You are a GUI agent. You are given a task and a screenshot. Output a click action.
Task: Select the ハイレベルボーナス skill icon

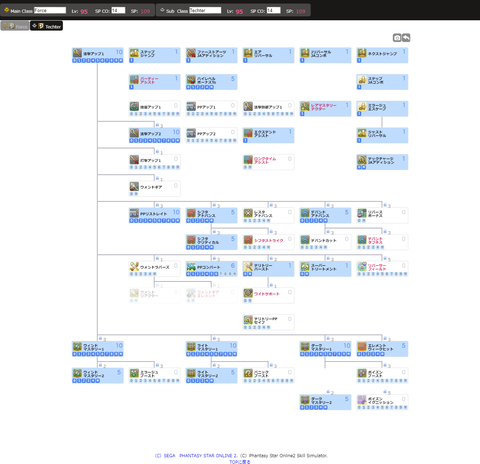tap(191, 80)
